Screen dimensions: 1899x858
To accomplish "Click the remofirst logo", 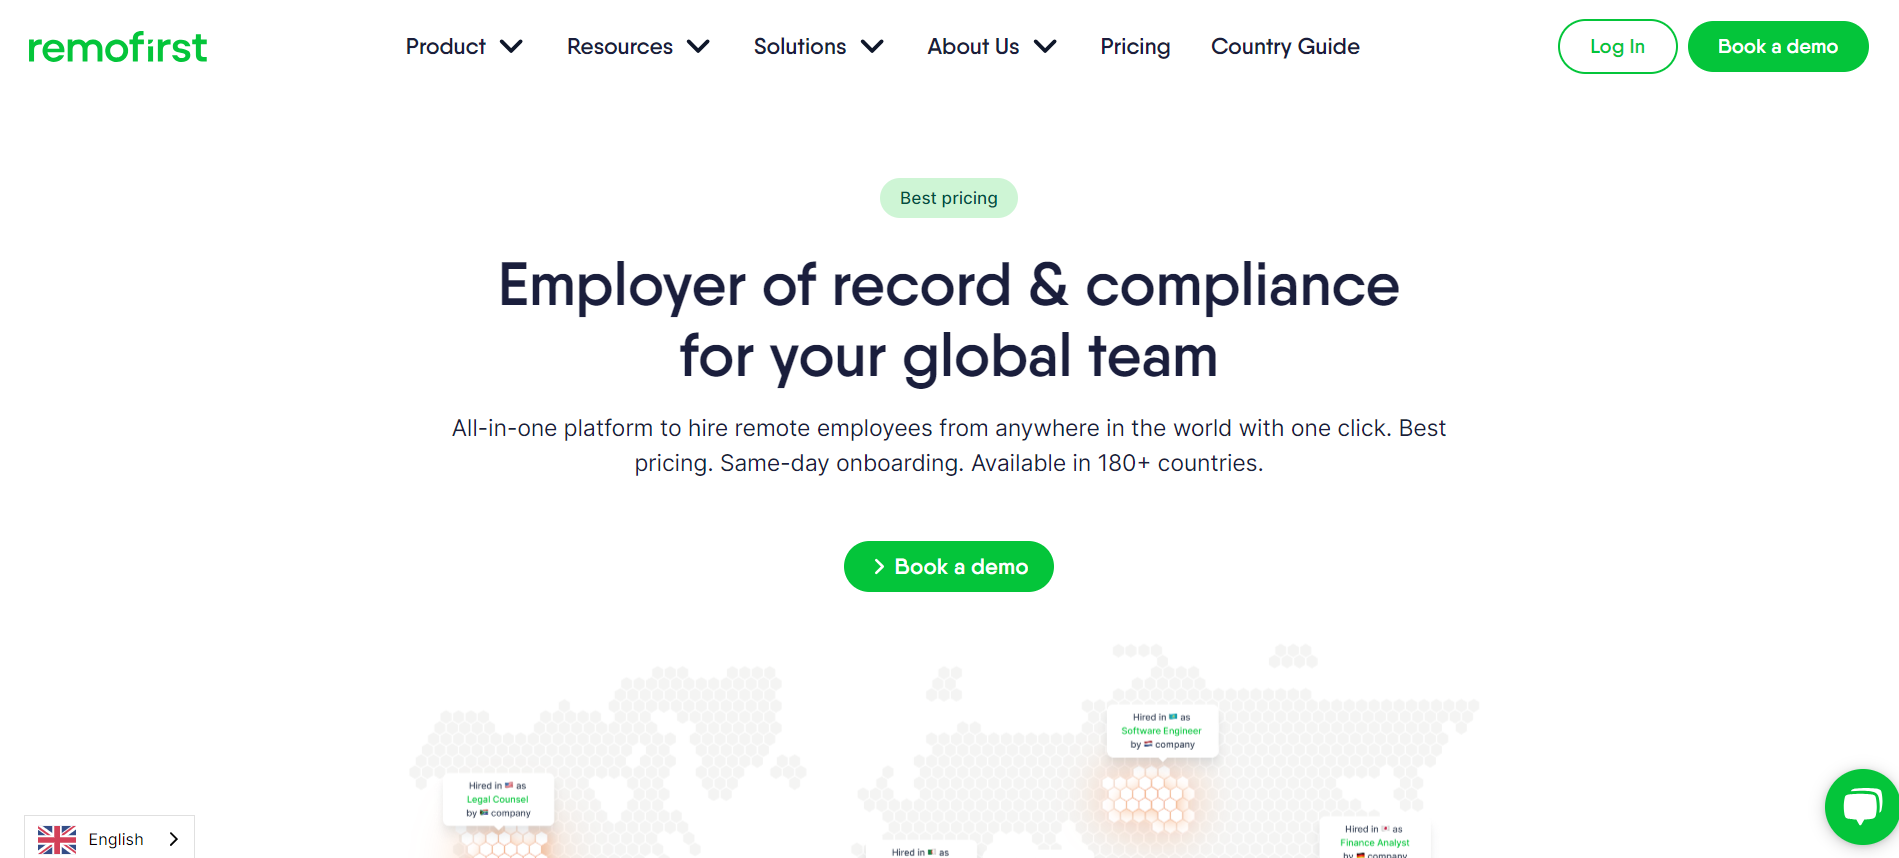I will [118, 47].
